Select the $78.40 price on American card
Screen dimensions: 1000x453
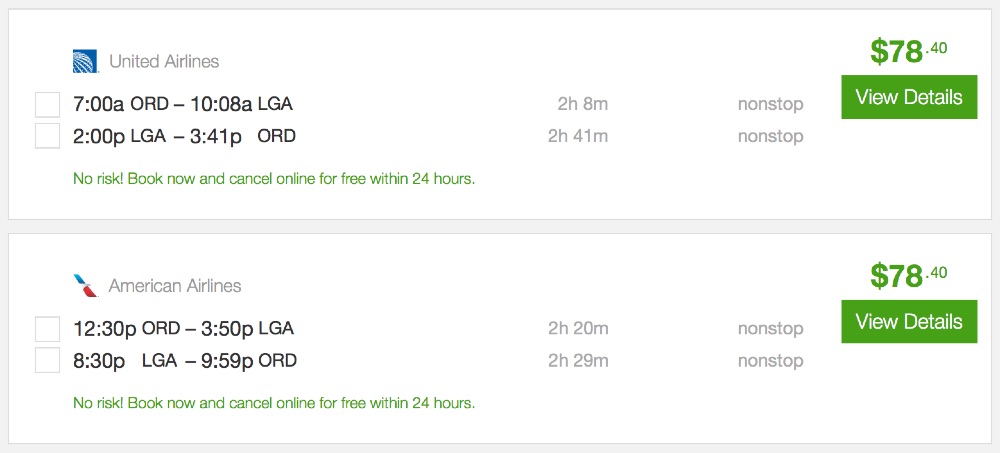(x=908, y=275)
